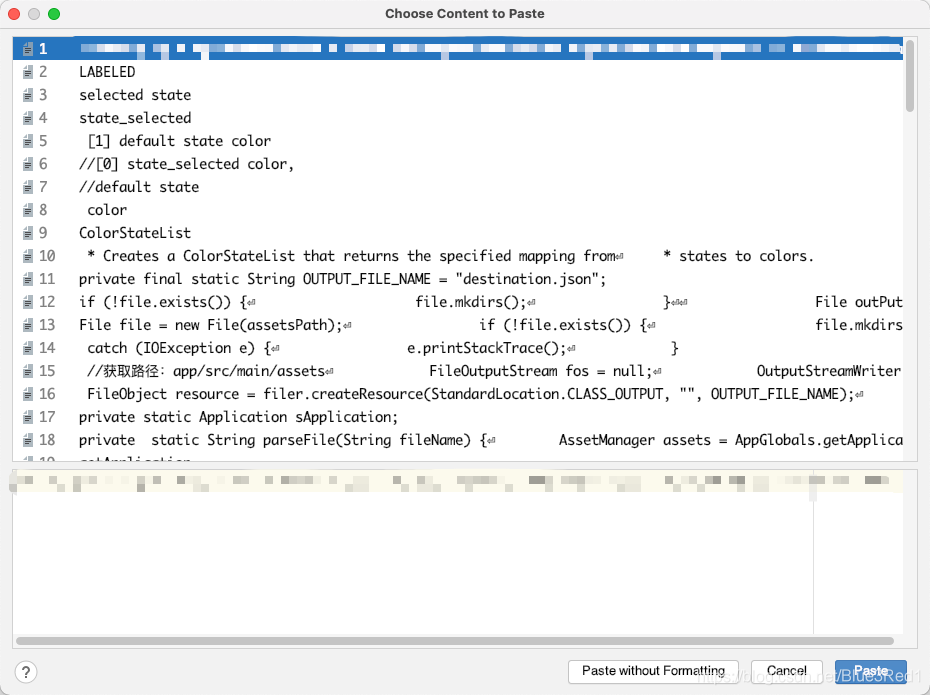Select 'File file = new File(assetsPath)' entry
The width and height of the screenshot is (930, 695).
(458, 325)
